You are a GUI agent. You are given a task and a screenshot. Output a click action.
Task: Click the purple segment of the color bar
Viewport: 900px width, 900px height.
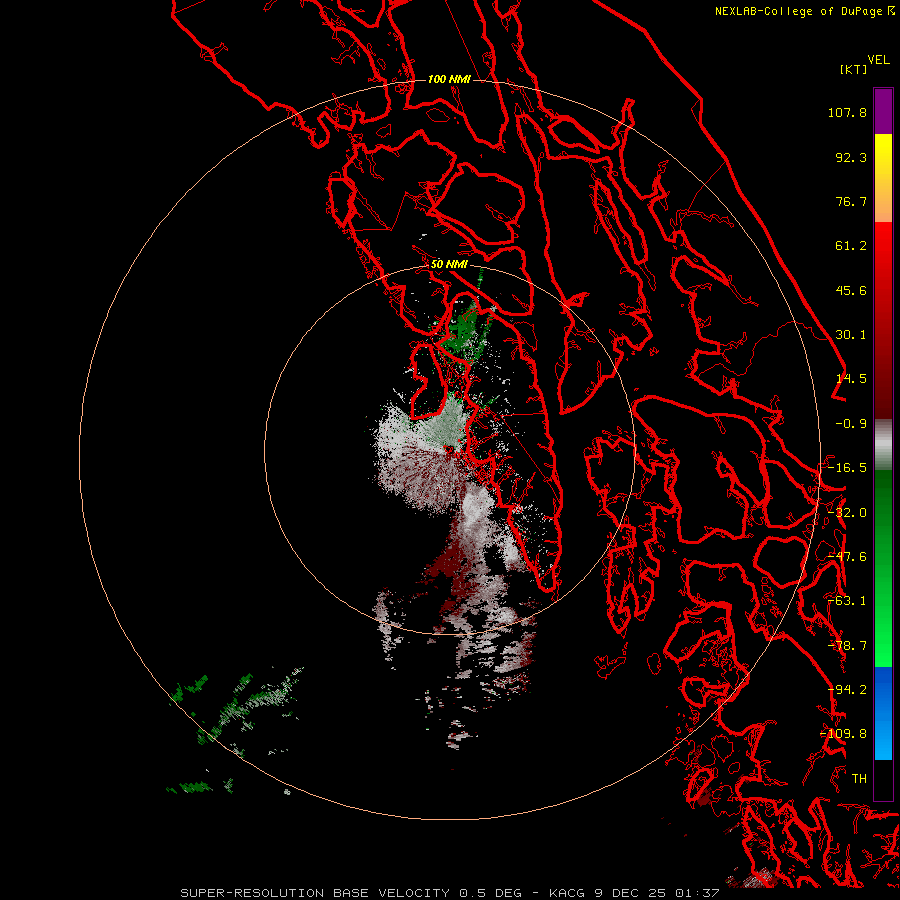pos(883,111)
